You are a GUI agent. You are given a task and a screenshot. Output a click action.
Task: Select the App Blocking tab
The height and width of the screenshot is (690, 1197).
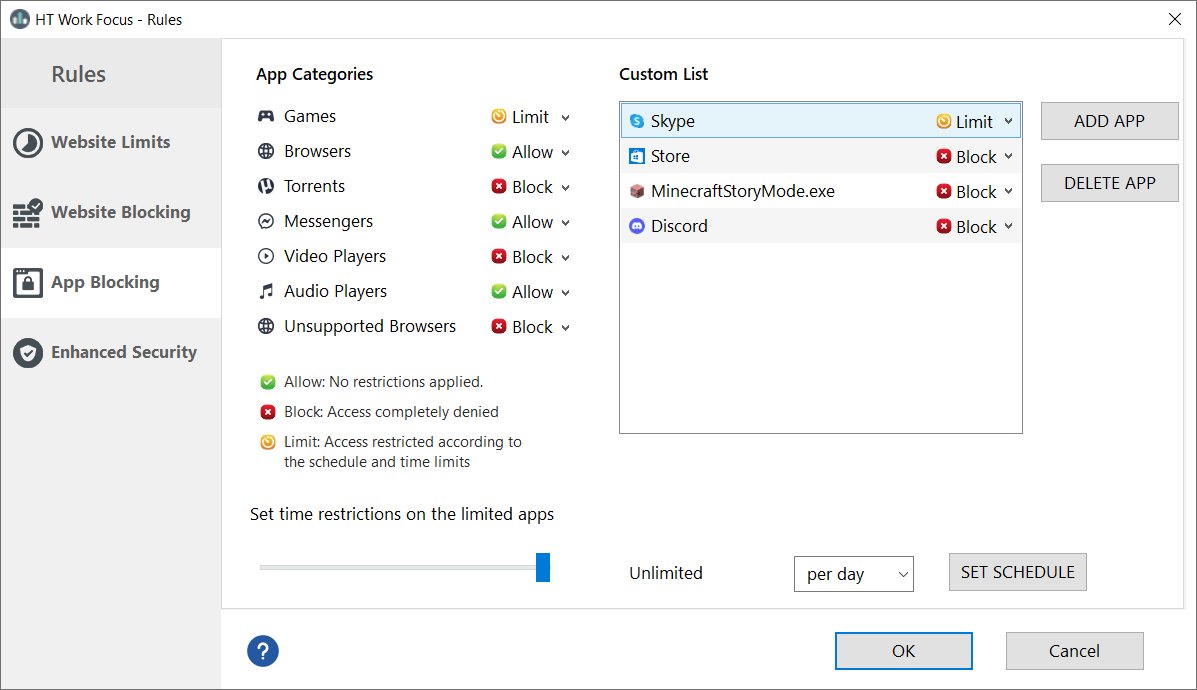111,283
